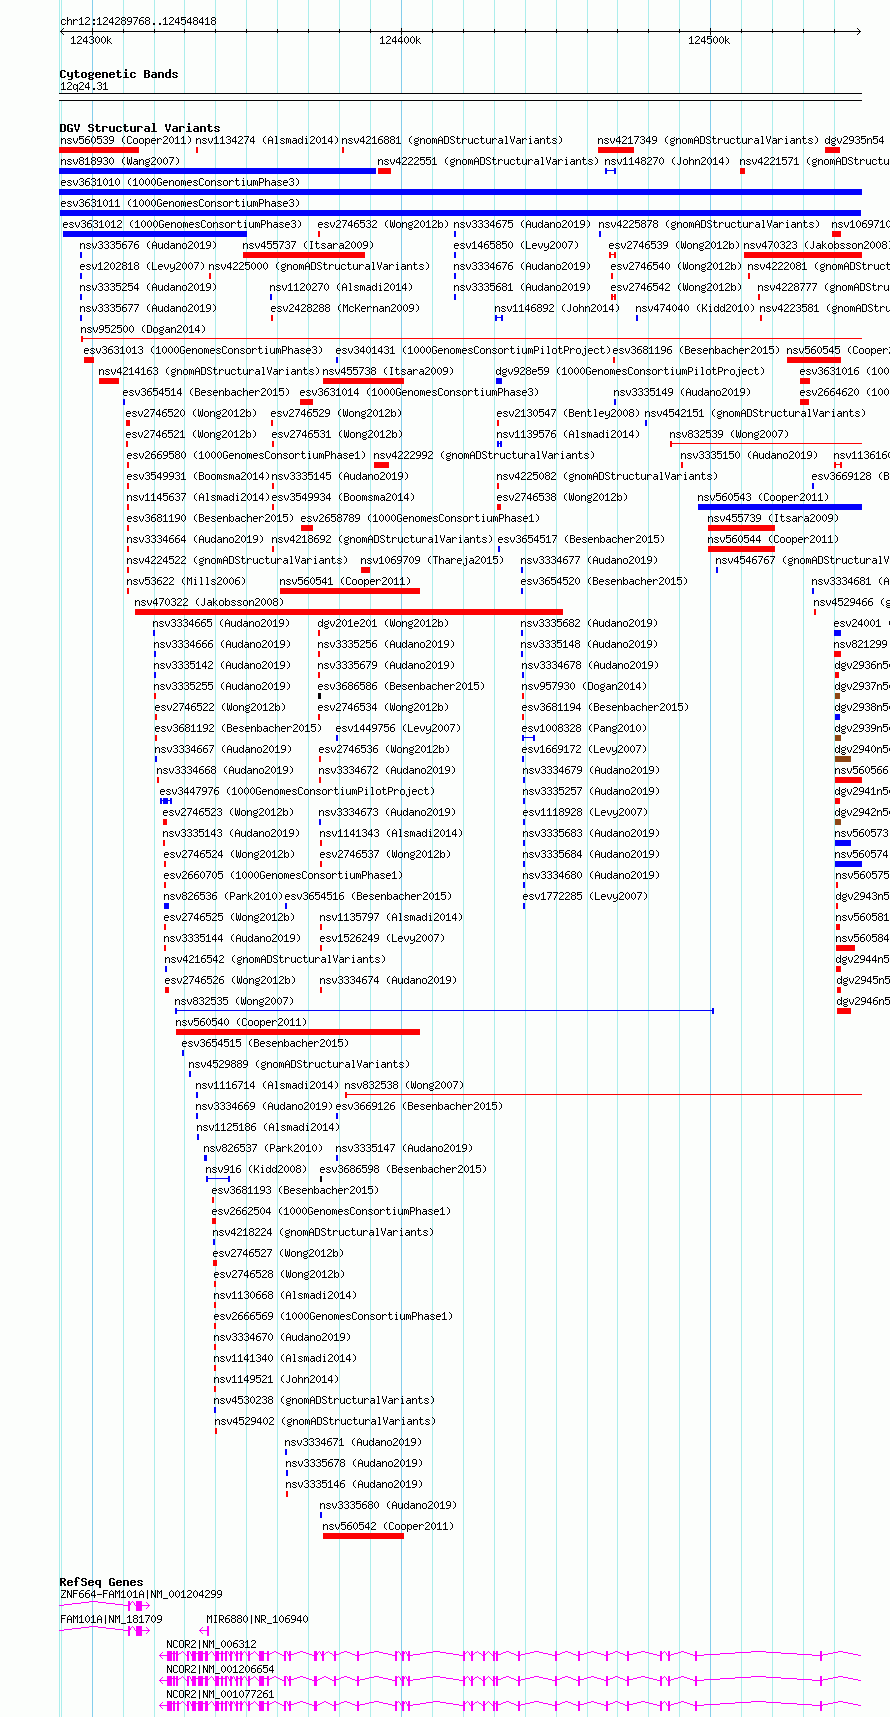
Task: Select nsv455737 (Itsara2009) label
Action: coord(308,246)
